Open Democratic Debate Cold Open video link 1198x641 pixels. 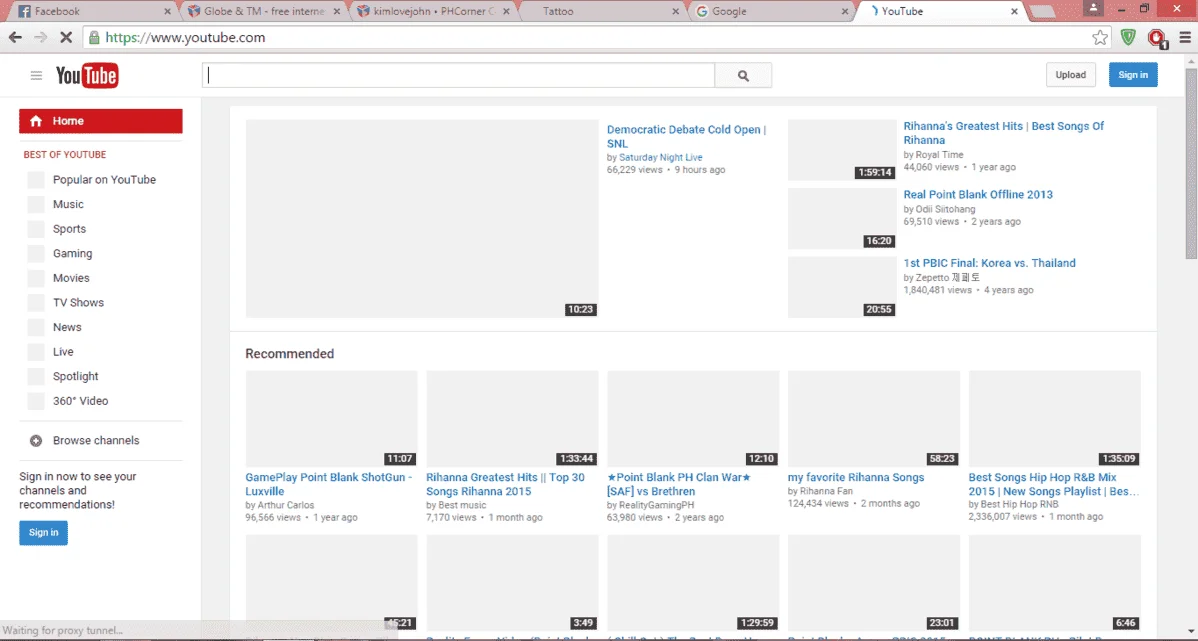pyautogui.click(x=686, y=136)
